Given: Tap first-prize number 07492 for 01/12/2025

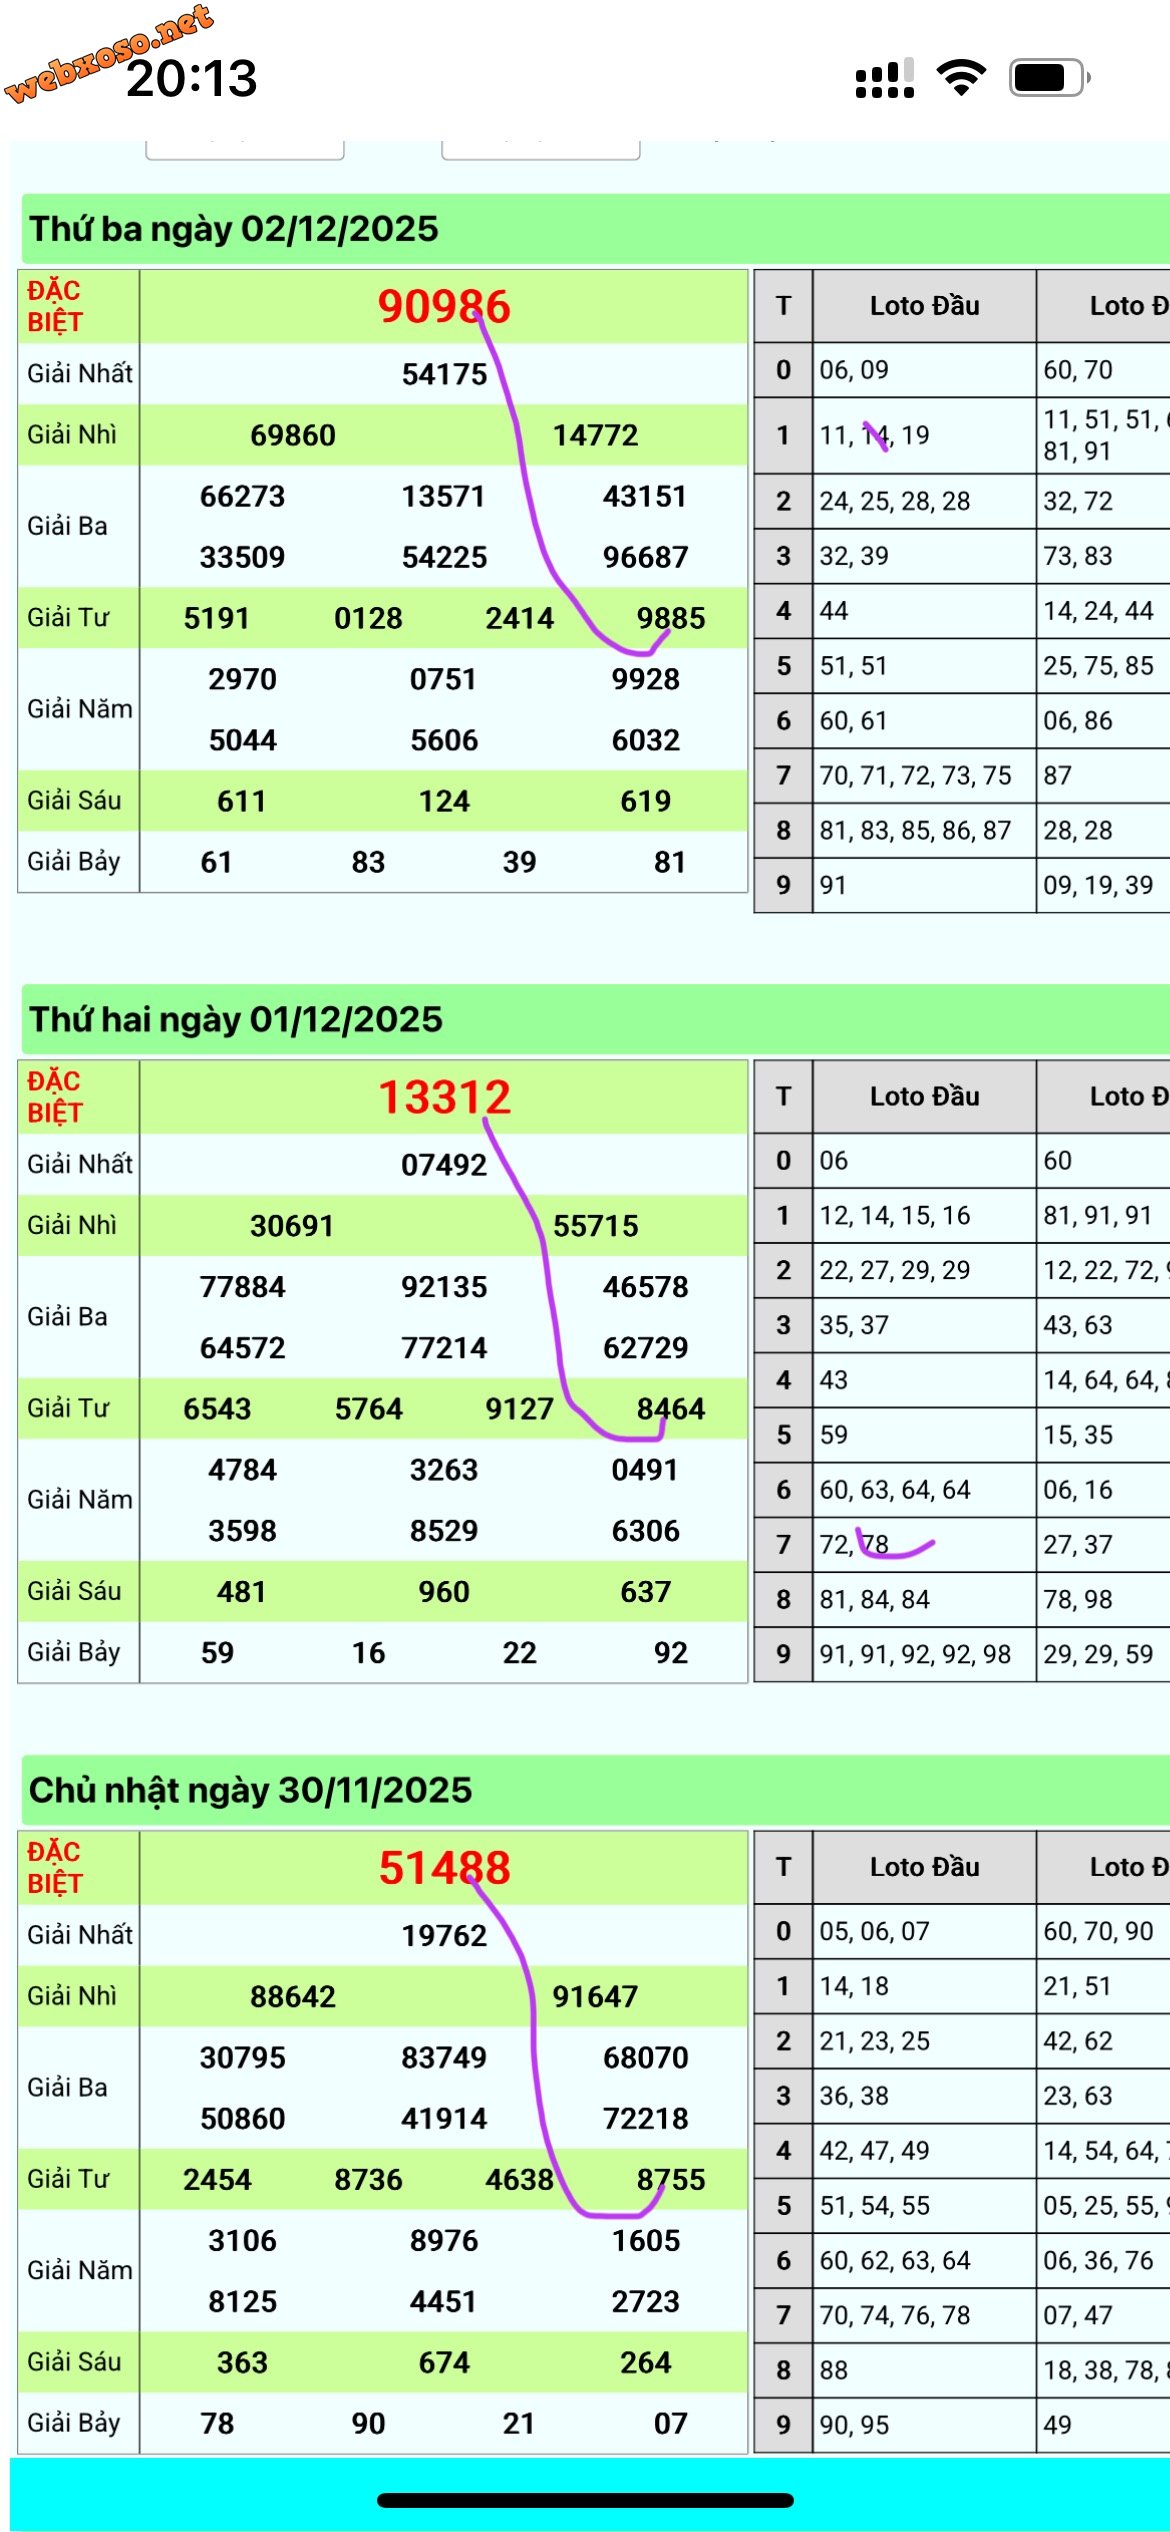Looking at the screenshot, I should [444, 1165].
